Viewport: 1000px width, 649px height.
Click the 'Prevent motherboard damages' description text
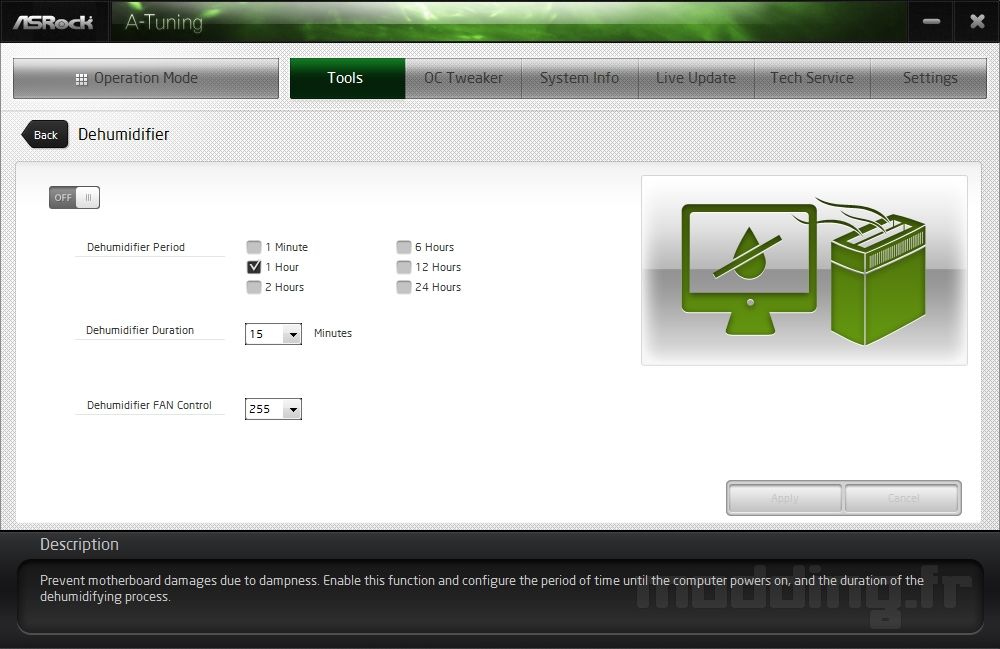tap(482, 588)
